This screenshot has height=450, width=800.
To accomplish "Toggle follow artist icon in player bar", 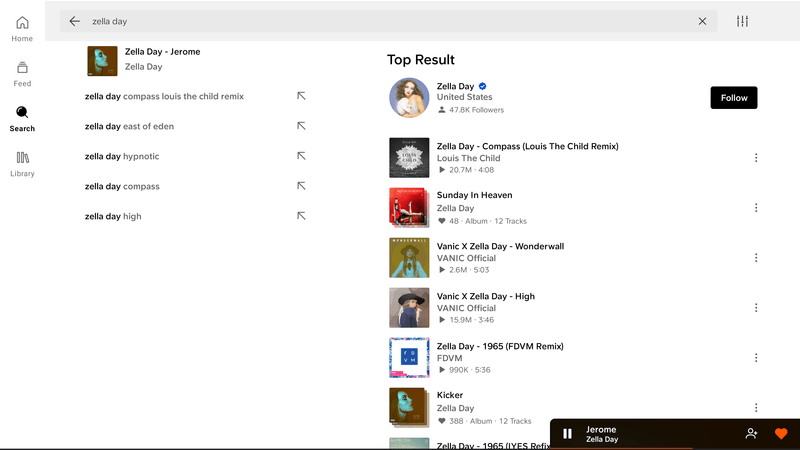I will 751,434.
